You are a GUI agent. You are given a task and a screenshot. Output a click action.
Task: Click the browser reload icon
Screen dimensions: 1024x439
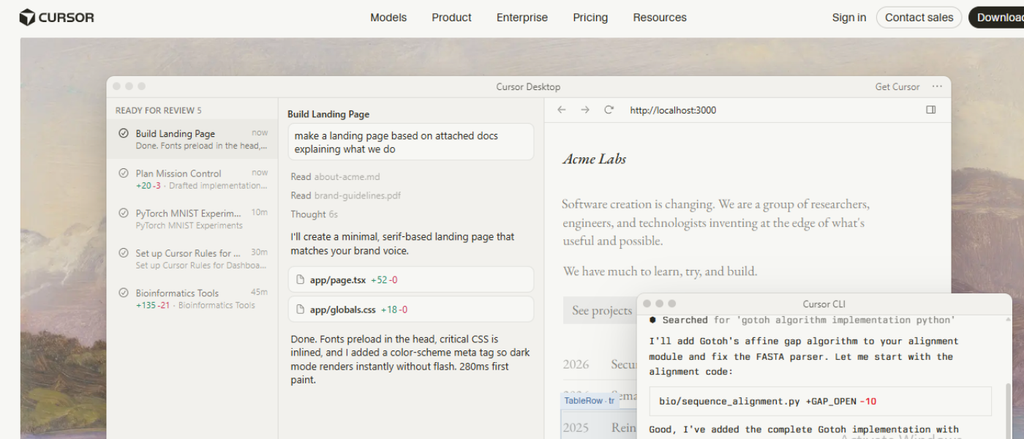609,110
